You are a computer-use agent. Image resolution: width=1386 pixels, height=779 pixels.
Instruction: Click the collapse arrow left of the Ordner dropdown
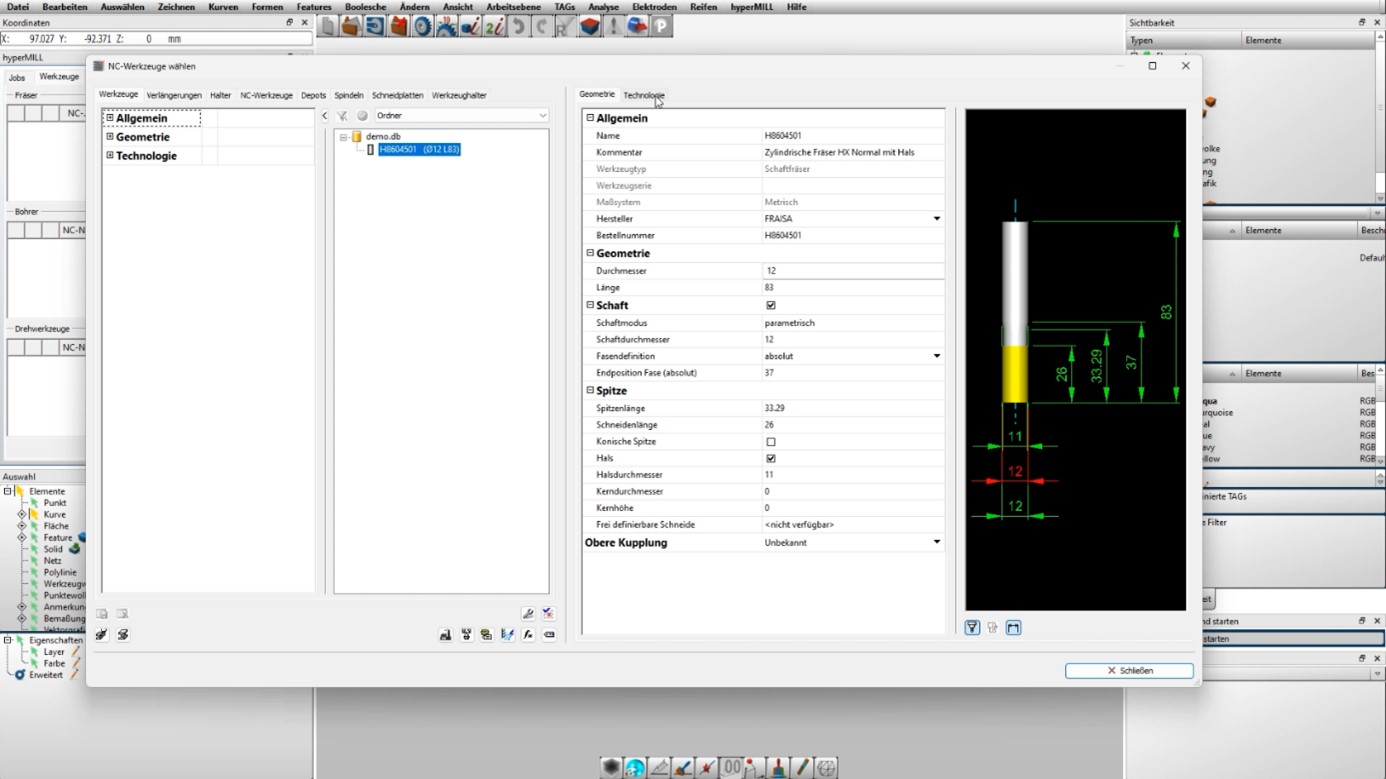tap(324, 116)
